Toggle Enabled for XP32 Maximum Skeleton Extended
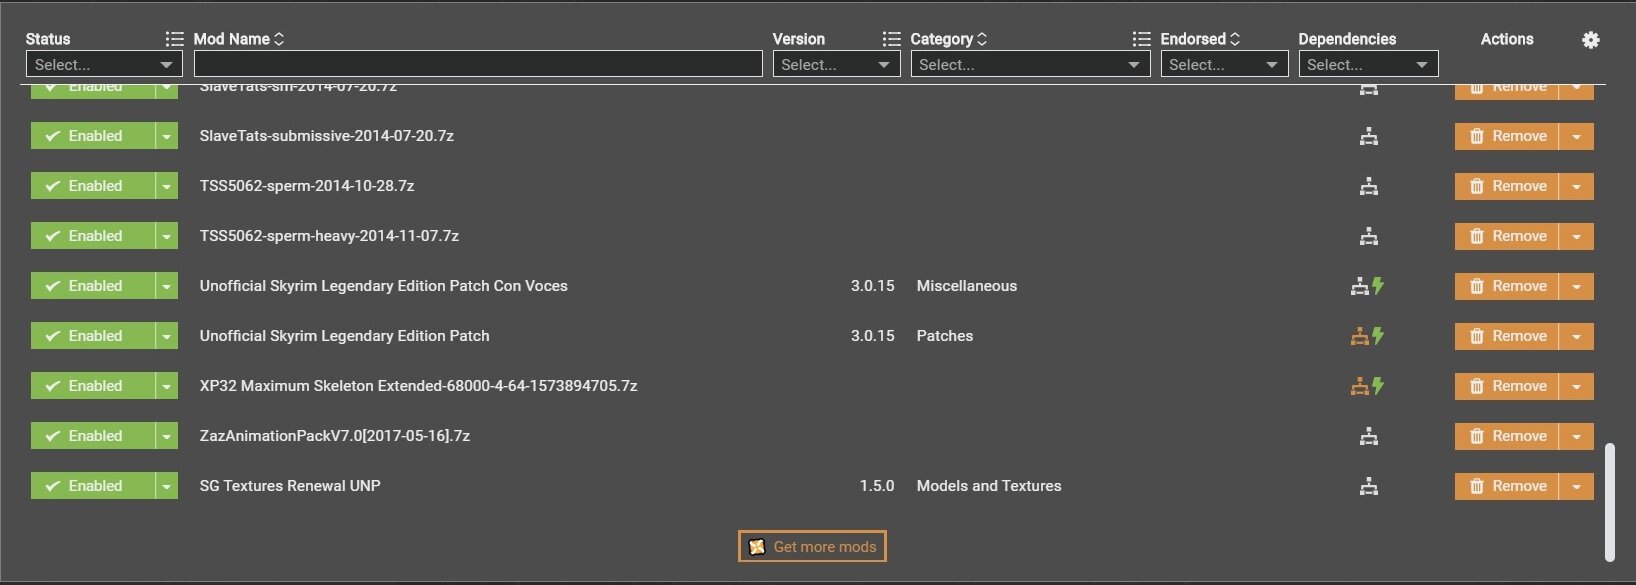Image resolution: width=1636 pixels, height=585 pixels. (93, 386)
